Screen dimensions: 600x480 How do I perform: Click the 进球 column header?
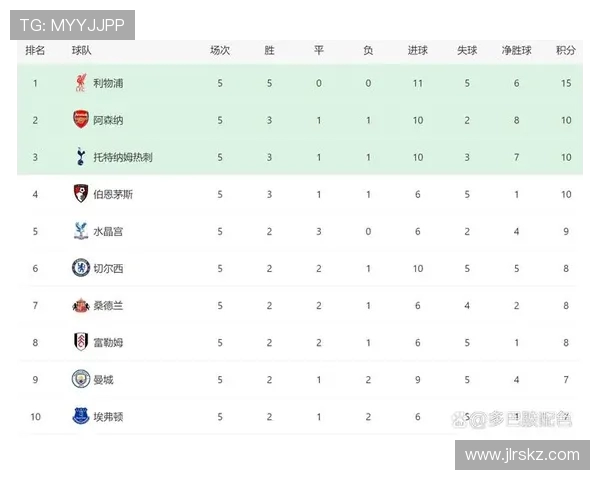(x=417, y=50)
